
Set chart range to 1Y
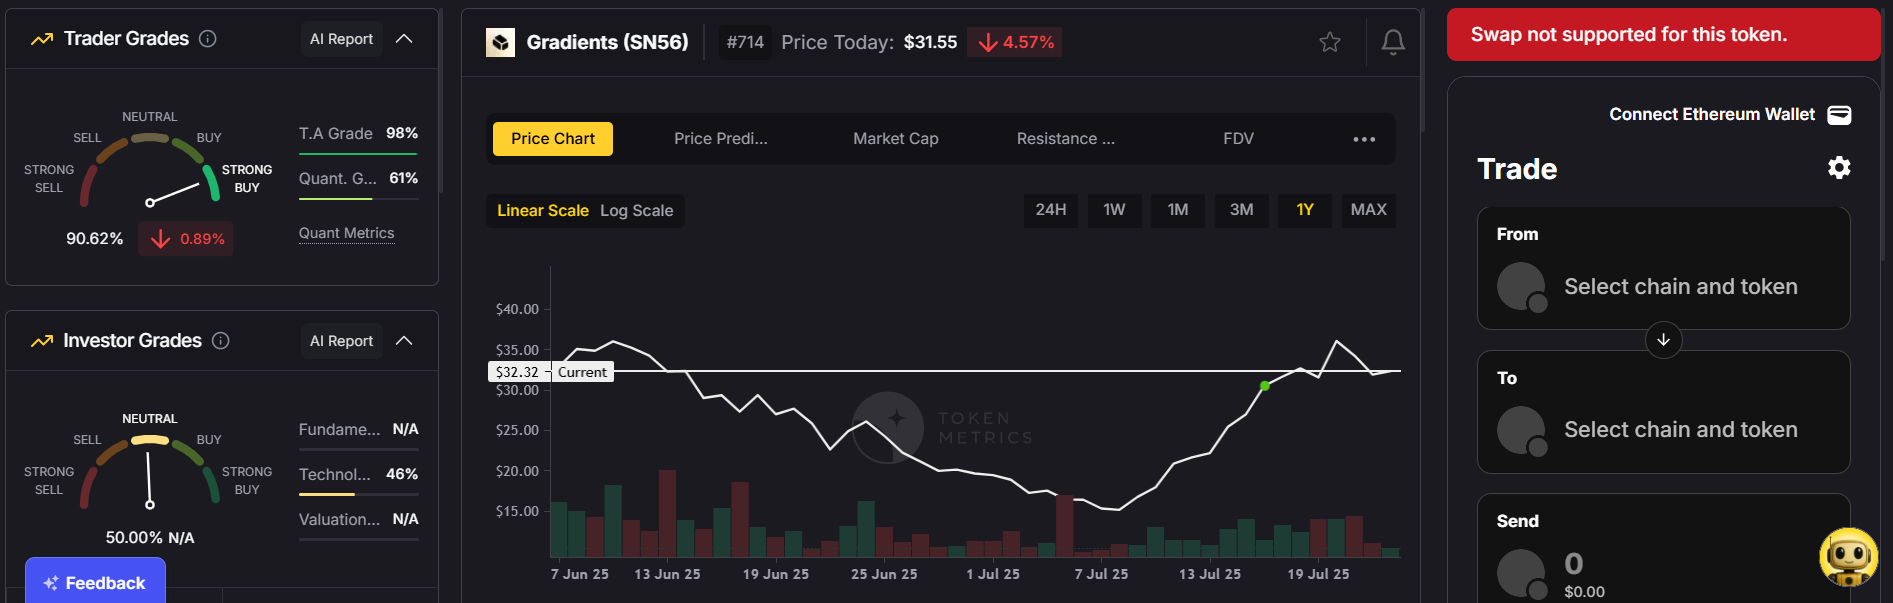click(1305, 210)
